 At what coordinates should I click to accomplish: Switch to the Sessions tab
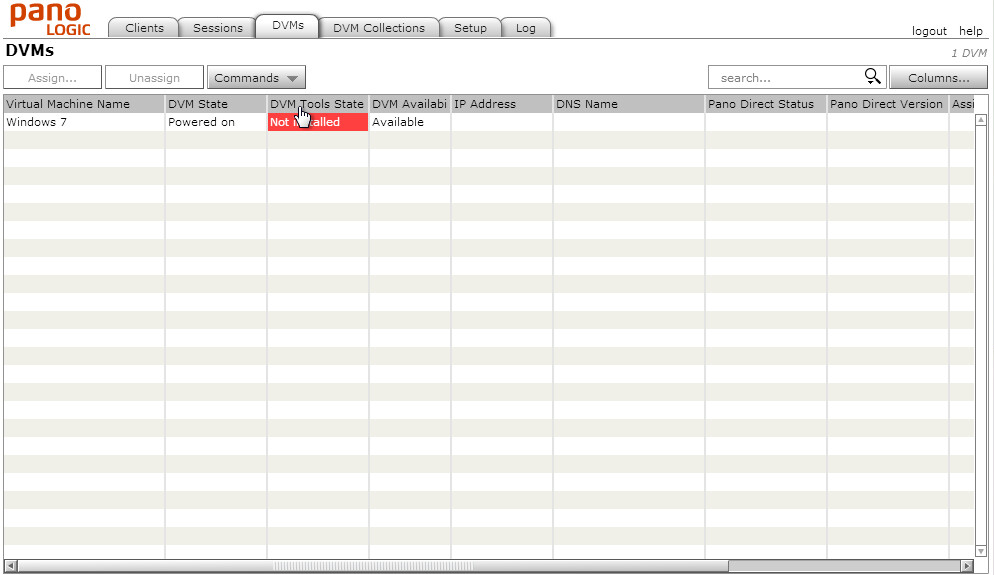tap(217, 28)
